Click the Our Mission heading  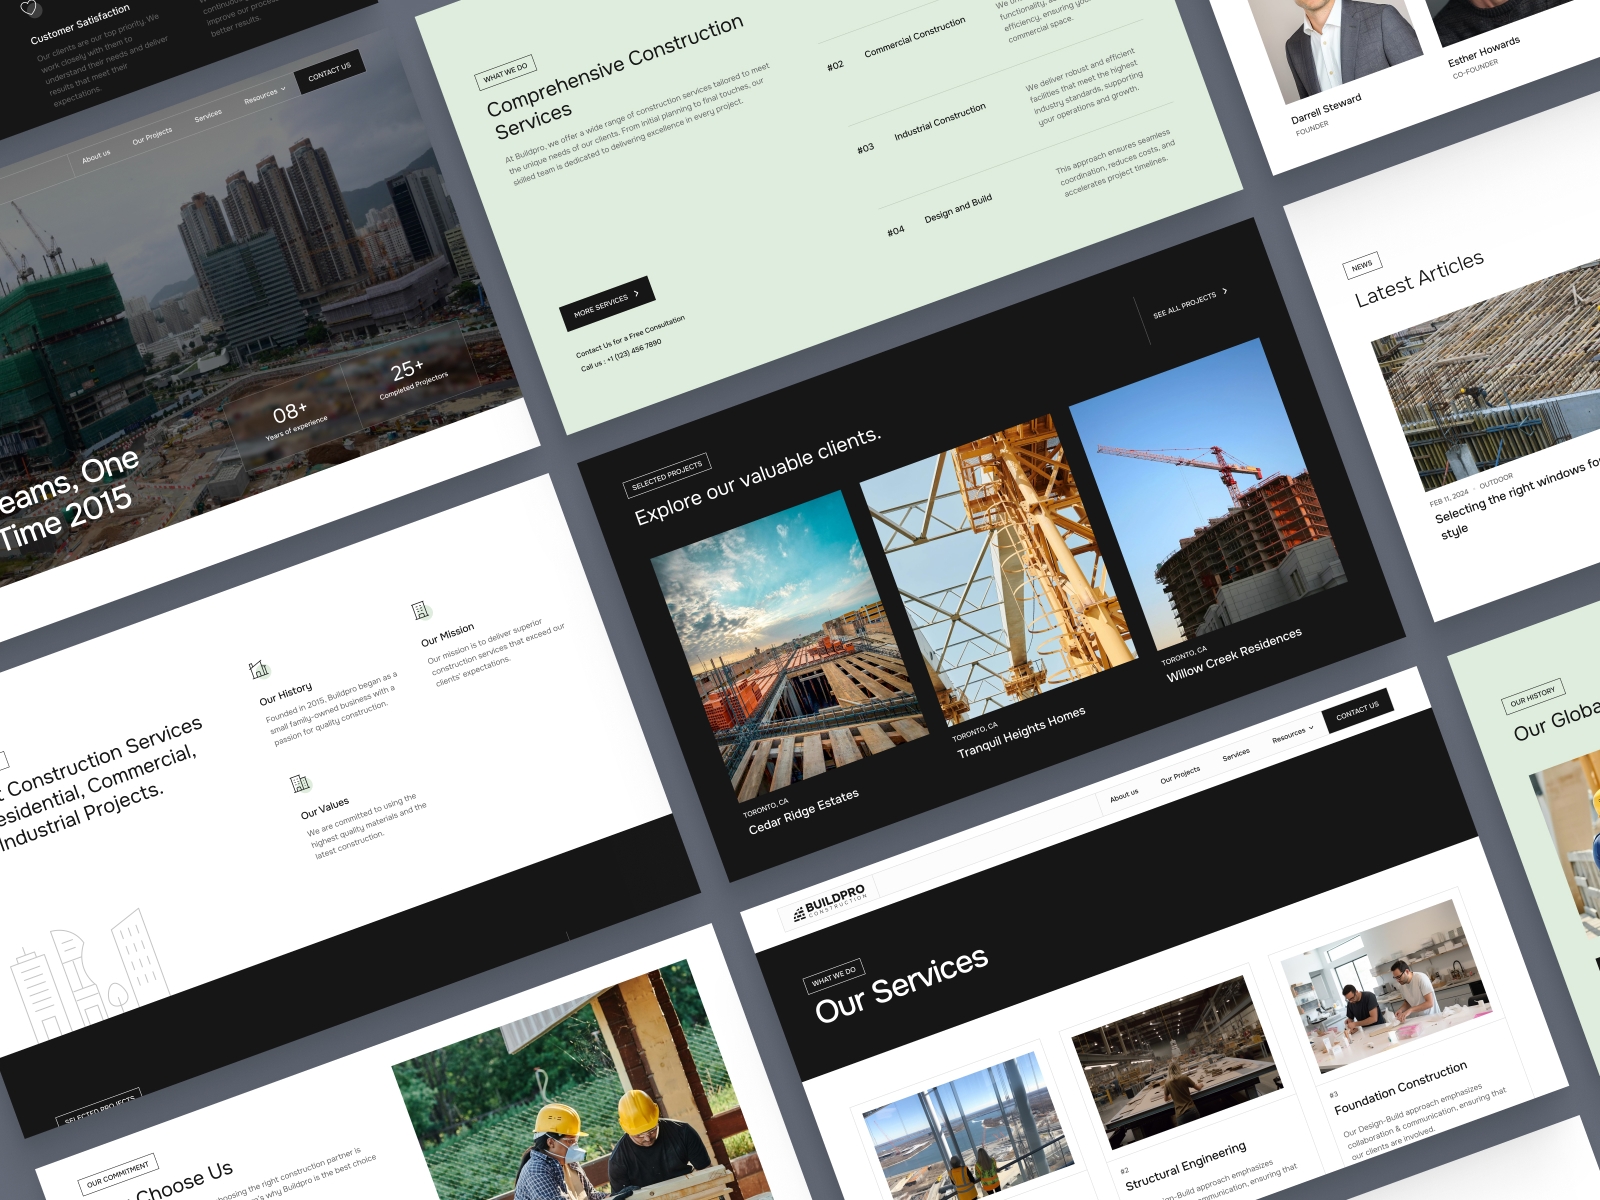[447, 635]
